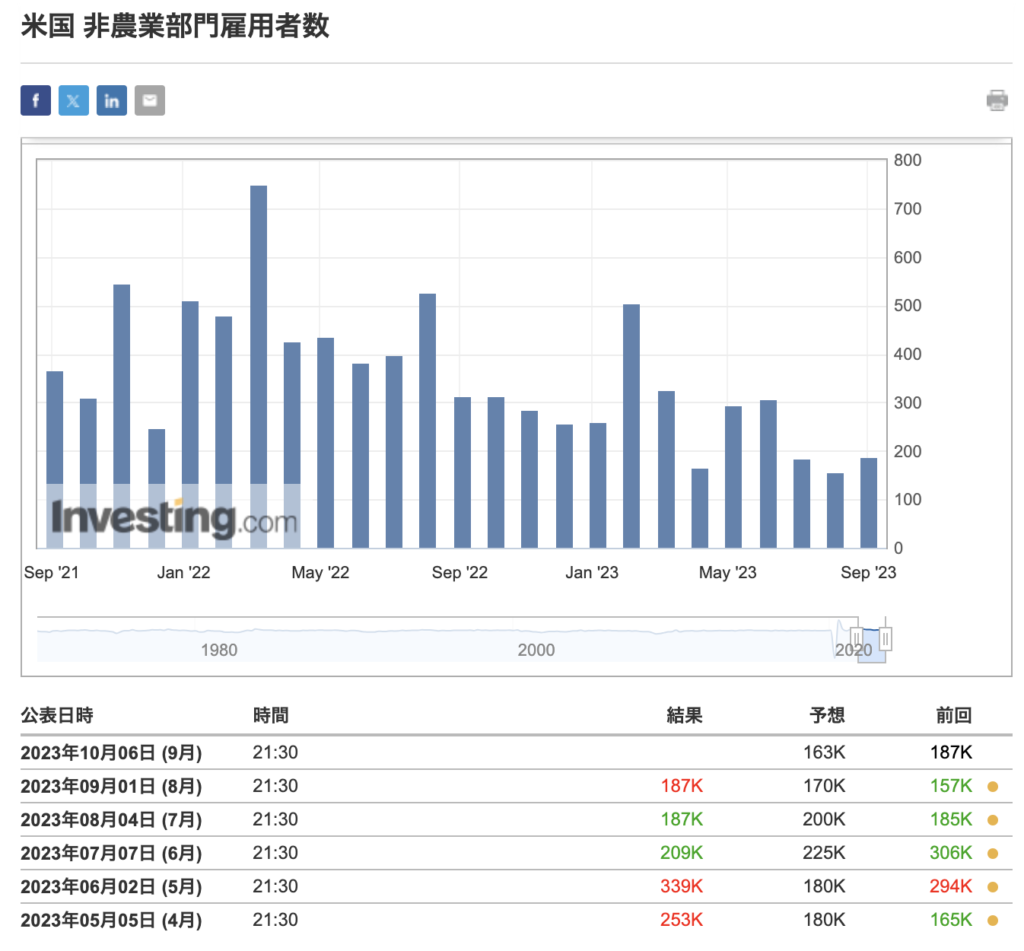
Task: Click the Jan '23 axis label
Action: coord(592,573)
